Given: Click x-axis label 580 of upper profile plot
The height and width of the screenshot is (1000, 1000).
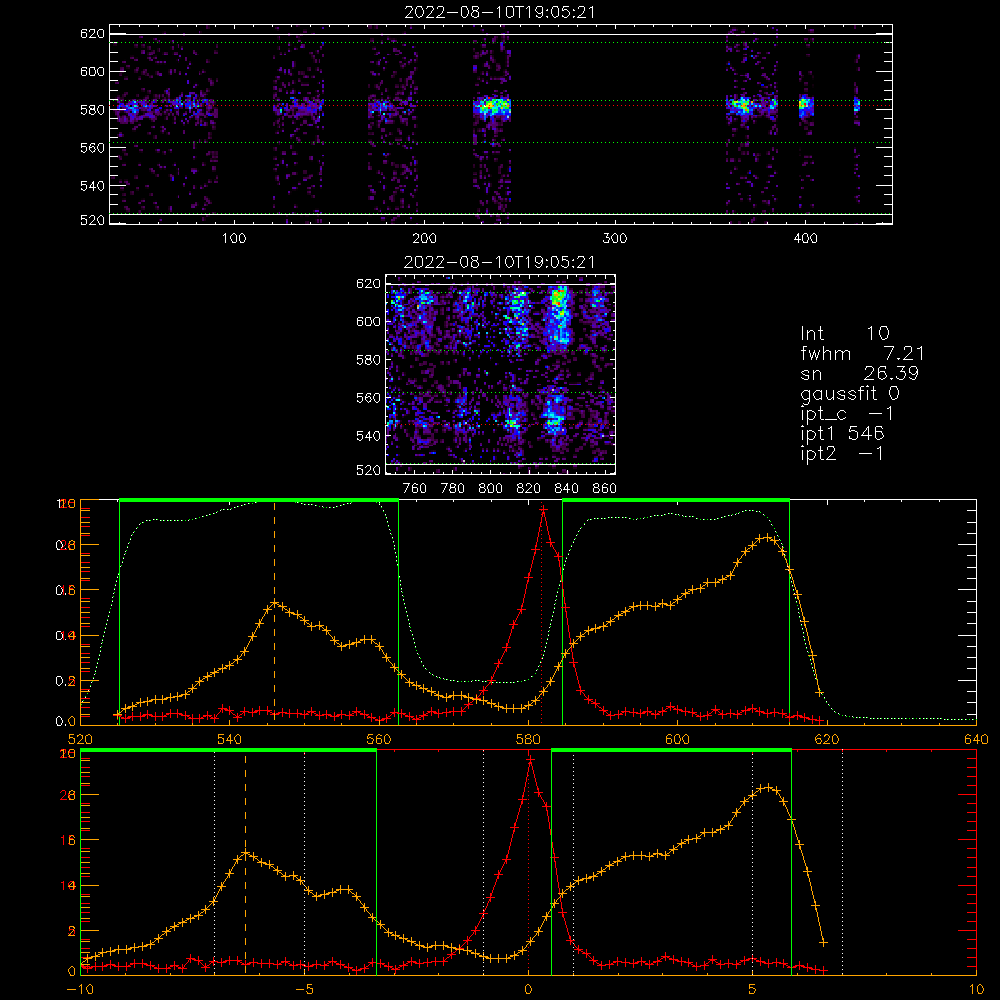Looking at the screenshot, I should [x=528, y=739].
